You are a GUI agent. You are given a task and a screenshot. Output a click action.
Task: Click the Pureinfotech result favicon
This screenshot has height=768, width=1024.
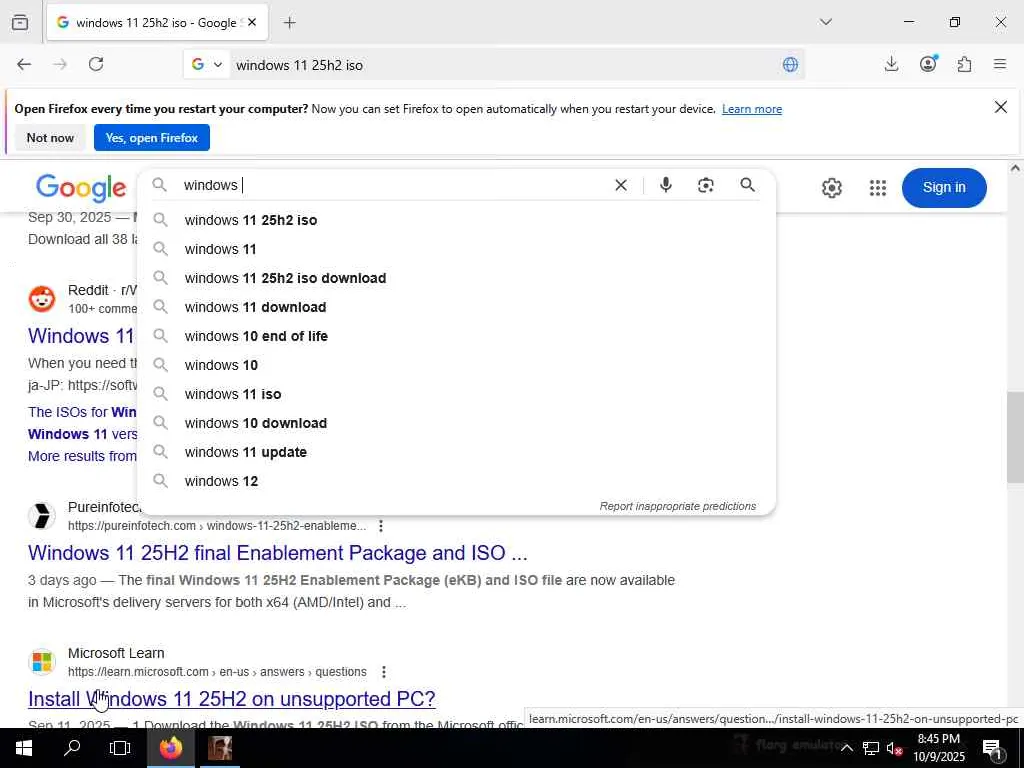click(x=42, y=516)
